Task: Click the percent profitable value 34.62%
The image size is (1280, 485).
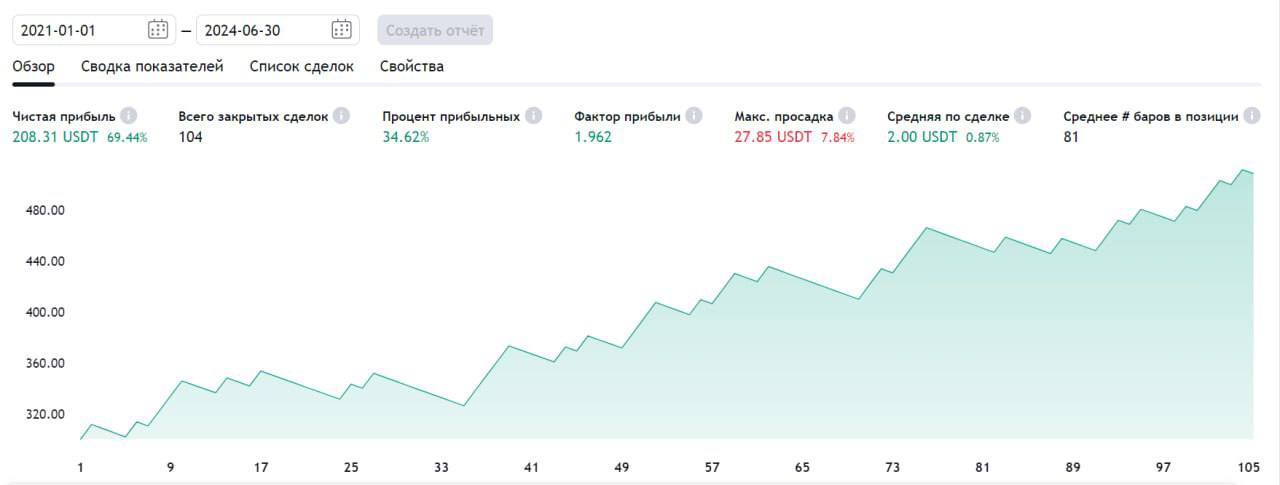Action: click(406, 137)
